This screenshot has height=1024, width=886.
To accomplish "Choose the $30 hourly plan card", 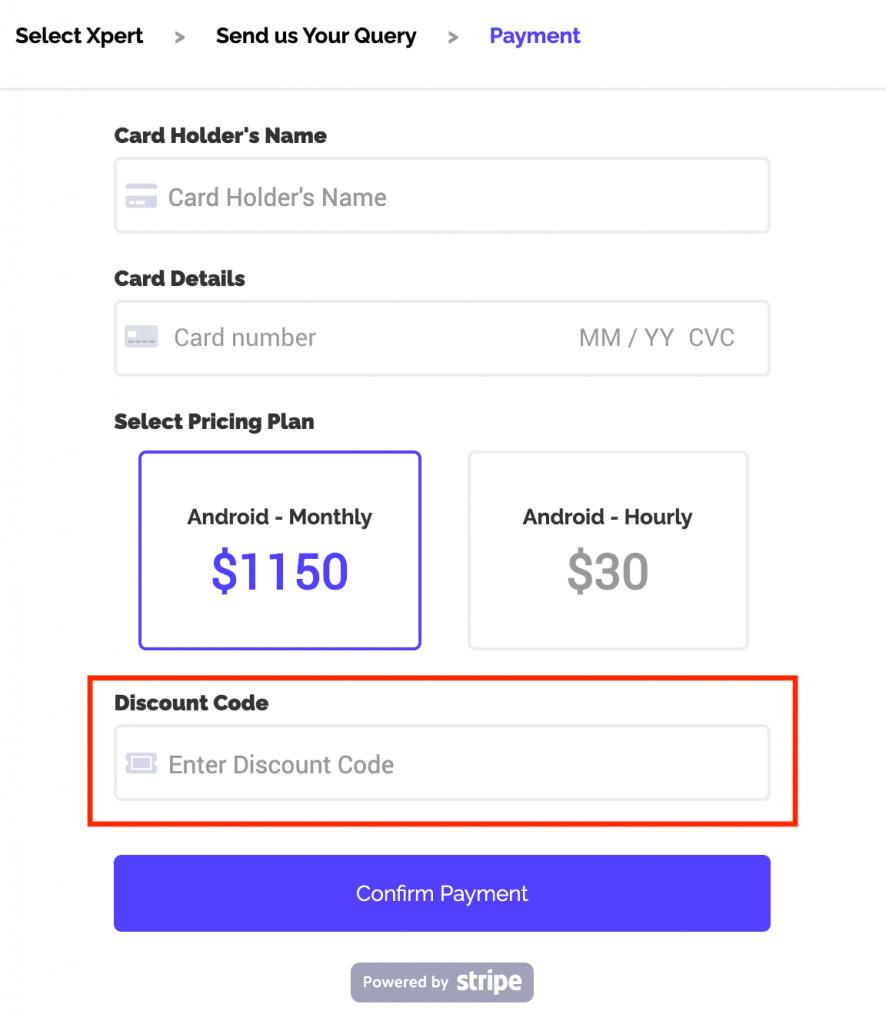I will (607, 571).
